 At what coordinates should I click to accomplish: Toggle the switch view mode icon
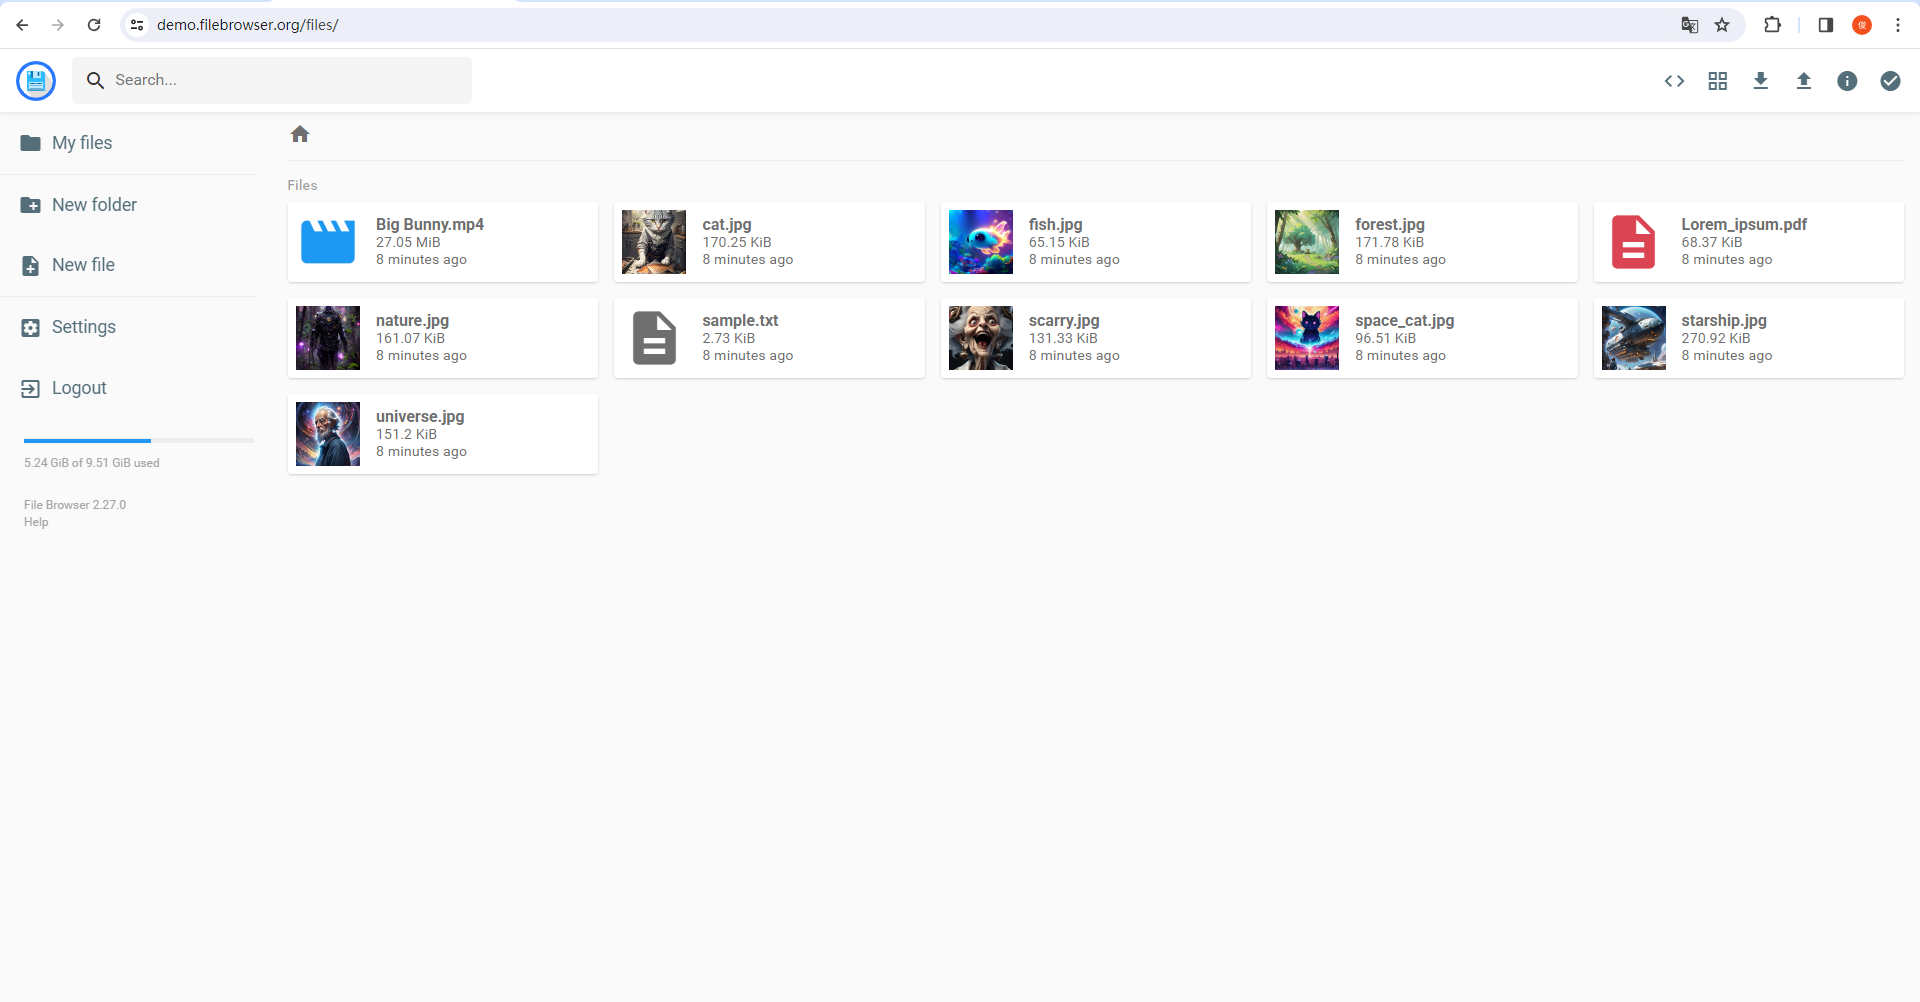click(1674, 81)
